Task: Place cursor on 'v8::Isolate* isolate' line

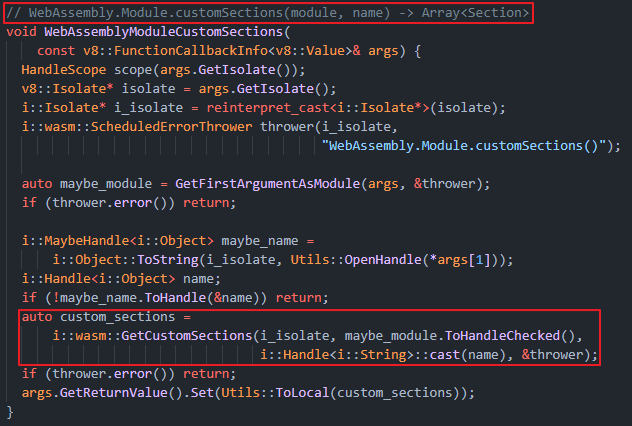Action: pyautogui.click(x=179, y=89)
